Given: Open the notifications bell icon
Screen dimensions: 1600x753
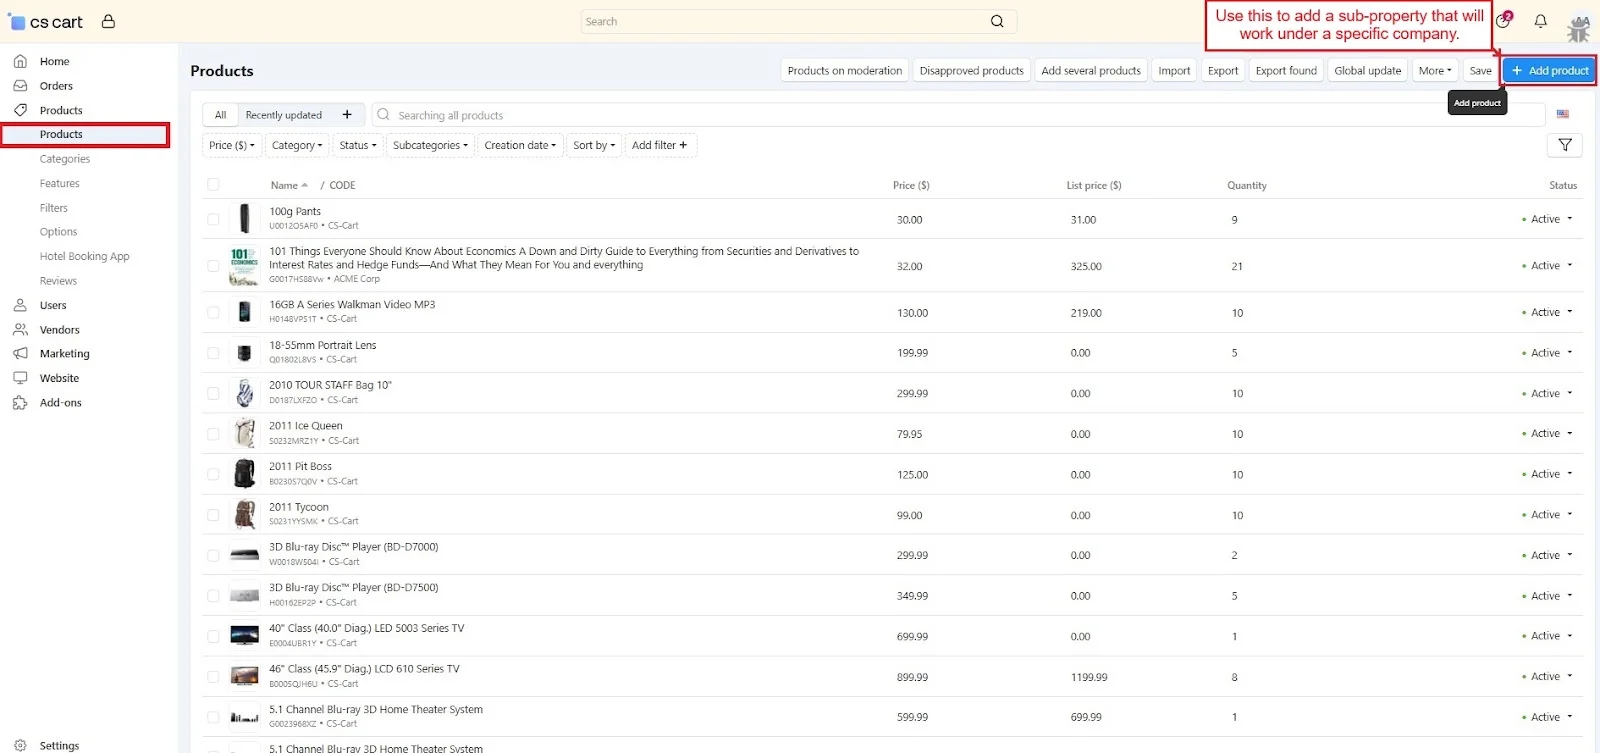Looking at the screenshot, I should (x=1540, y=21).
